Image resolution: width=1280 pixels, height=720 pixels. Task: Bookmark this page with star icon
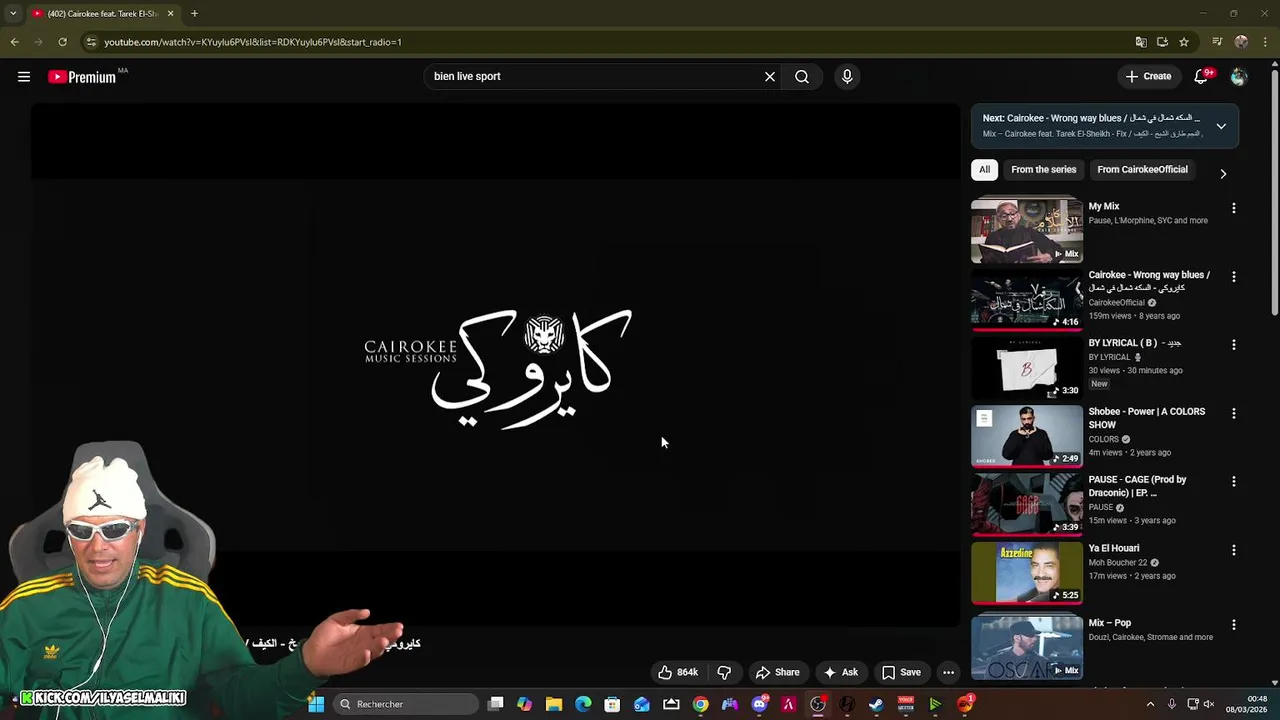click(1184, 42)
